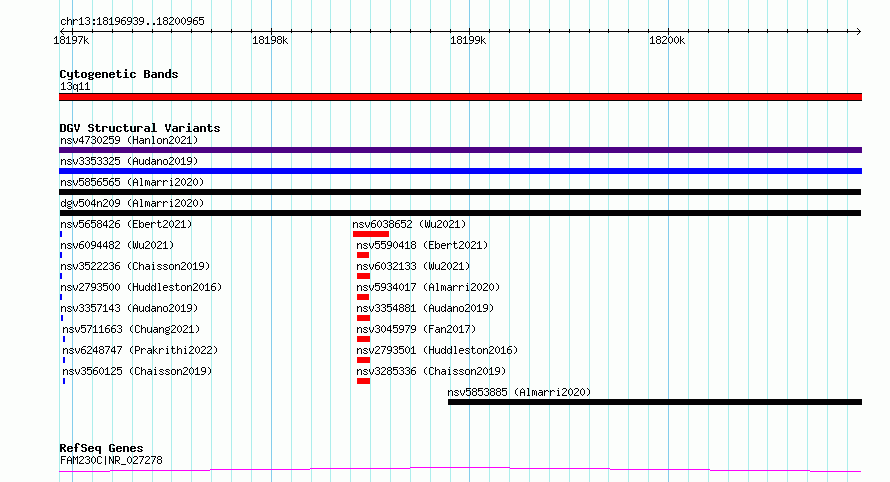Screen dimensions: 890x482
Task: Click the Cytogenetic Bands track title
Action: (119, 74)
